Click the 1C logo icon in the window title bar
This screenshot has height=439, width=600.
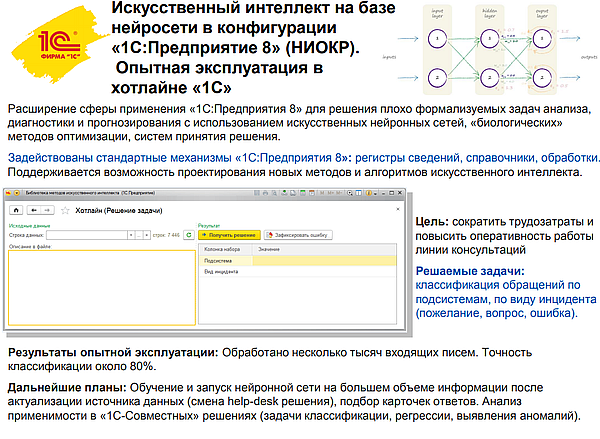(9, 193)
